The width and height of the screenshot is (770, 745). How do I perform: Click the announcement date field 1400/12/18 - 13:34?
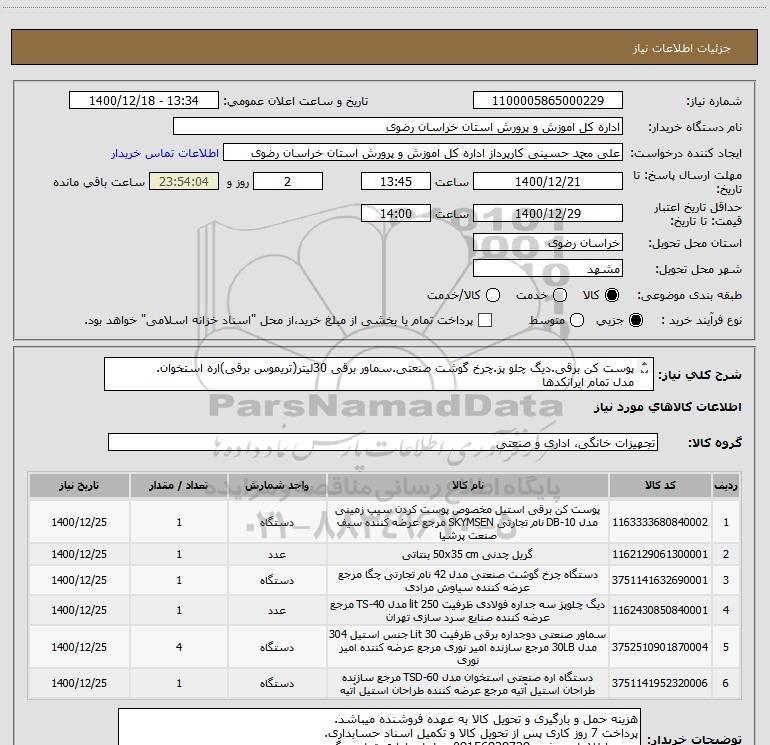[143, 100]
